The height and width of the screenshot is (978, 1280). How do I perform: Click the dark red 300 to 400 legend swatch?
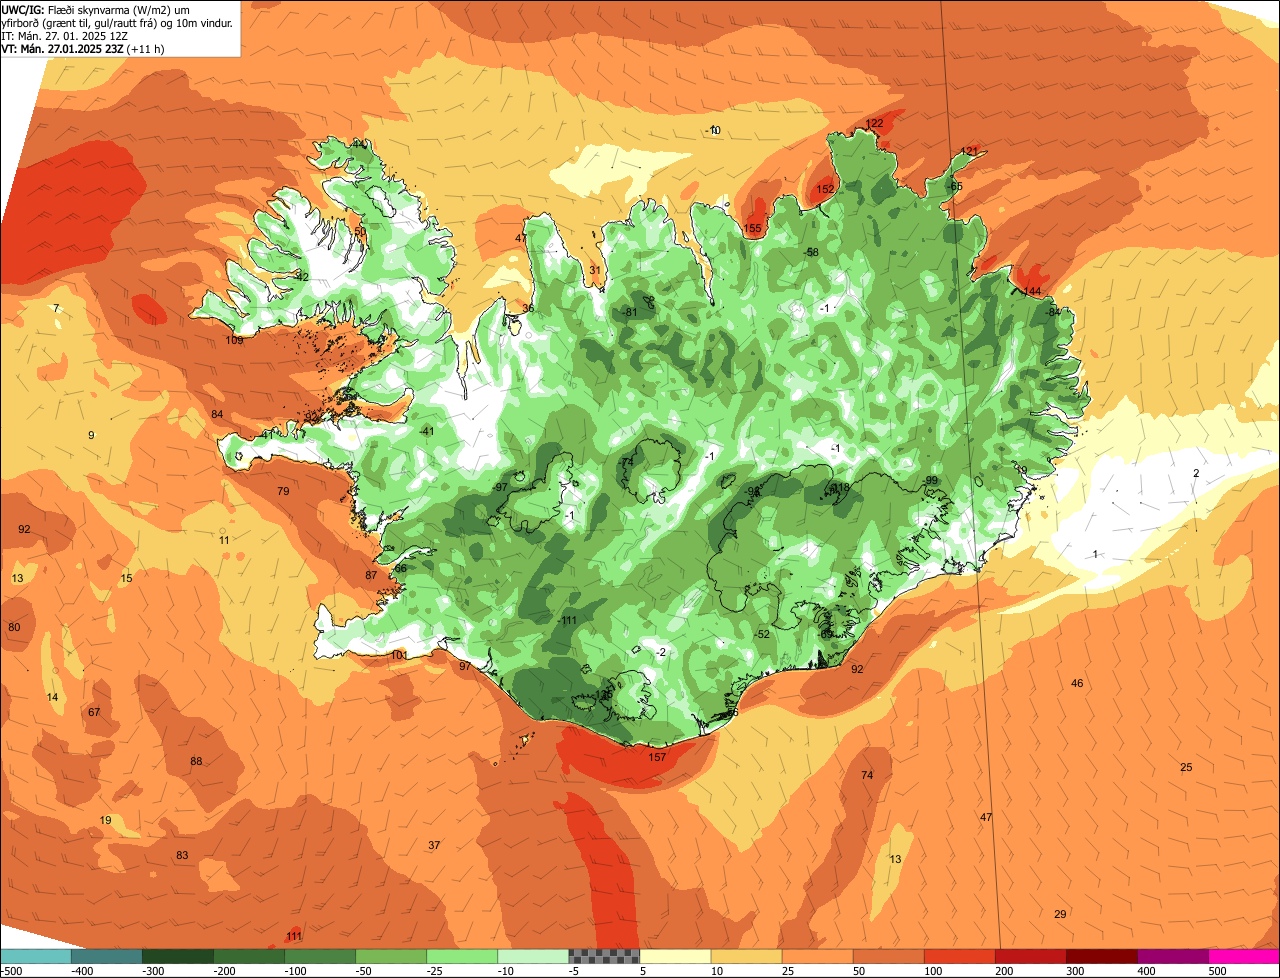[x=1101, y=956]
